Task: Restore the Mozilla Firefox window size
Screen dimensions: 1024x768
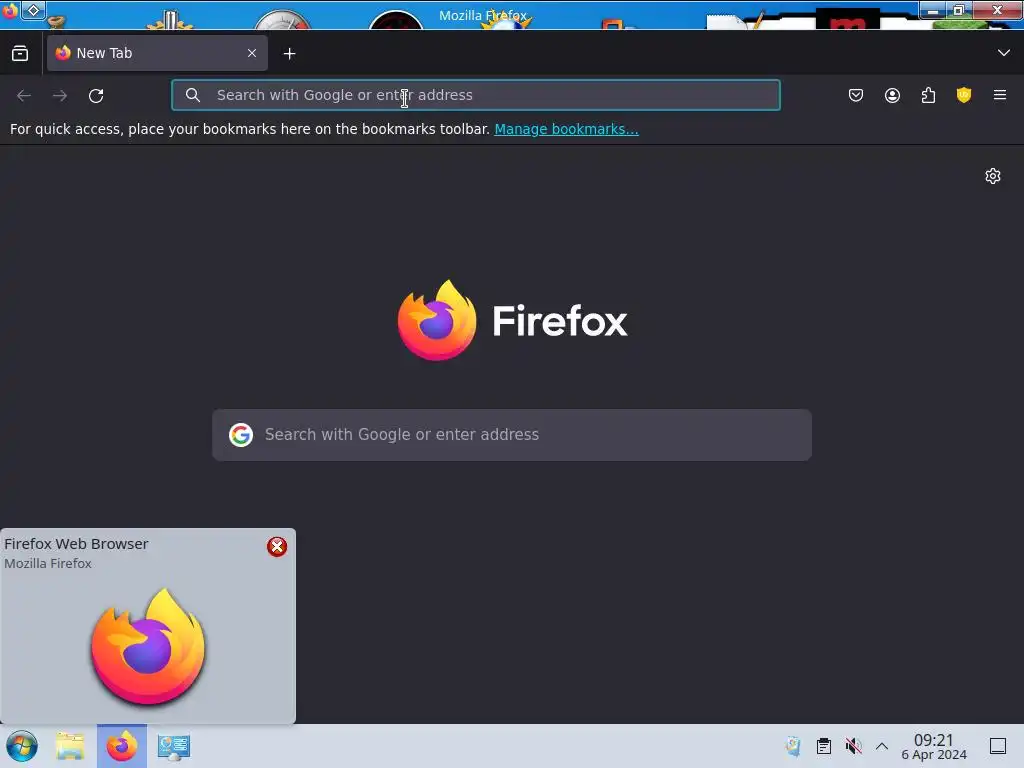Action: [959, 10]
